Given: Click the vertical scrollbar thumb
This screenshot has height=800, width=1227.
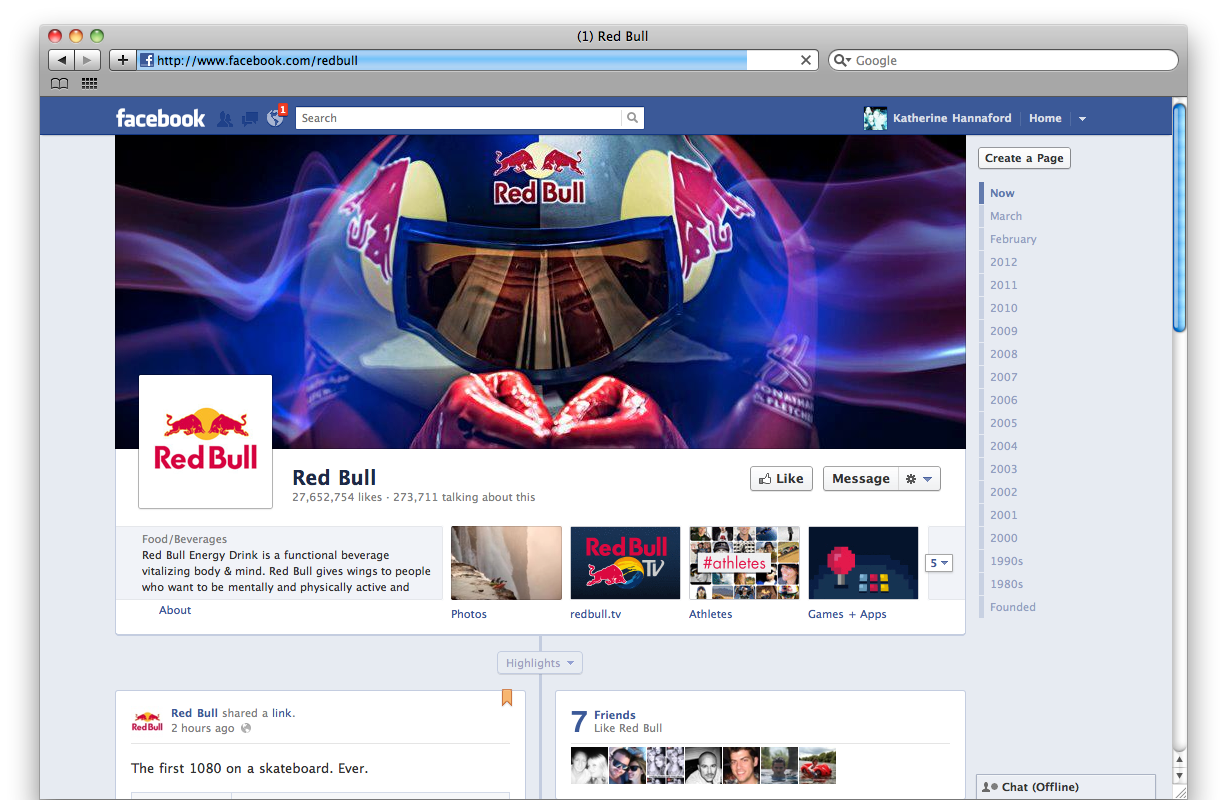Looking at the screenshot, I should pos(1179,217).
